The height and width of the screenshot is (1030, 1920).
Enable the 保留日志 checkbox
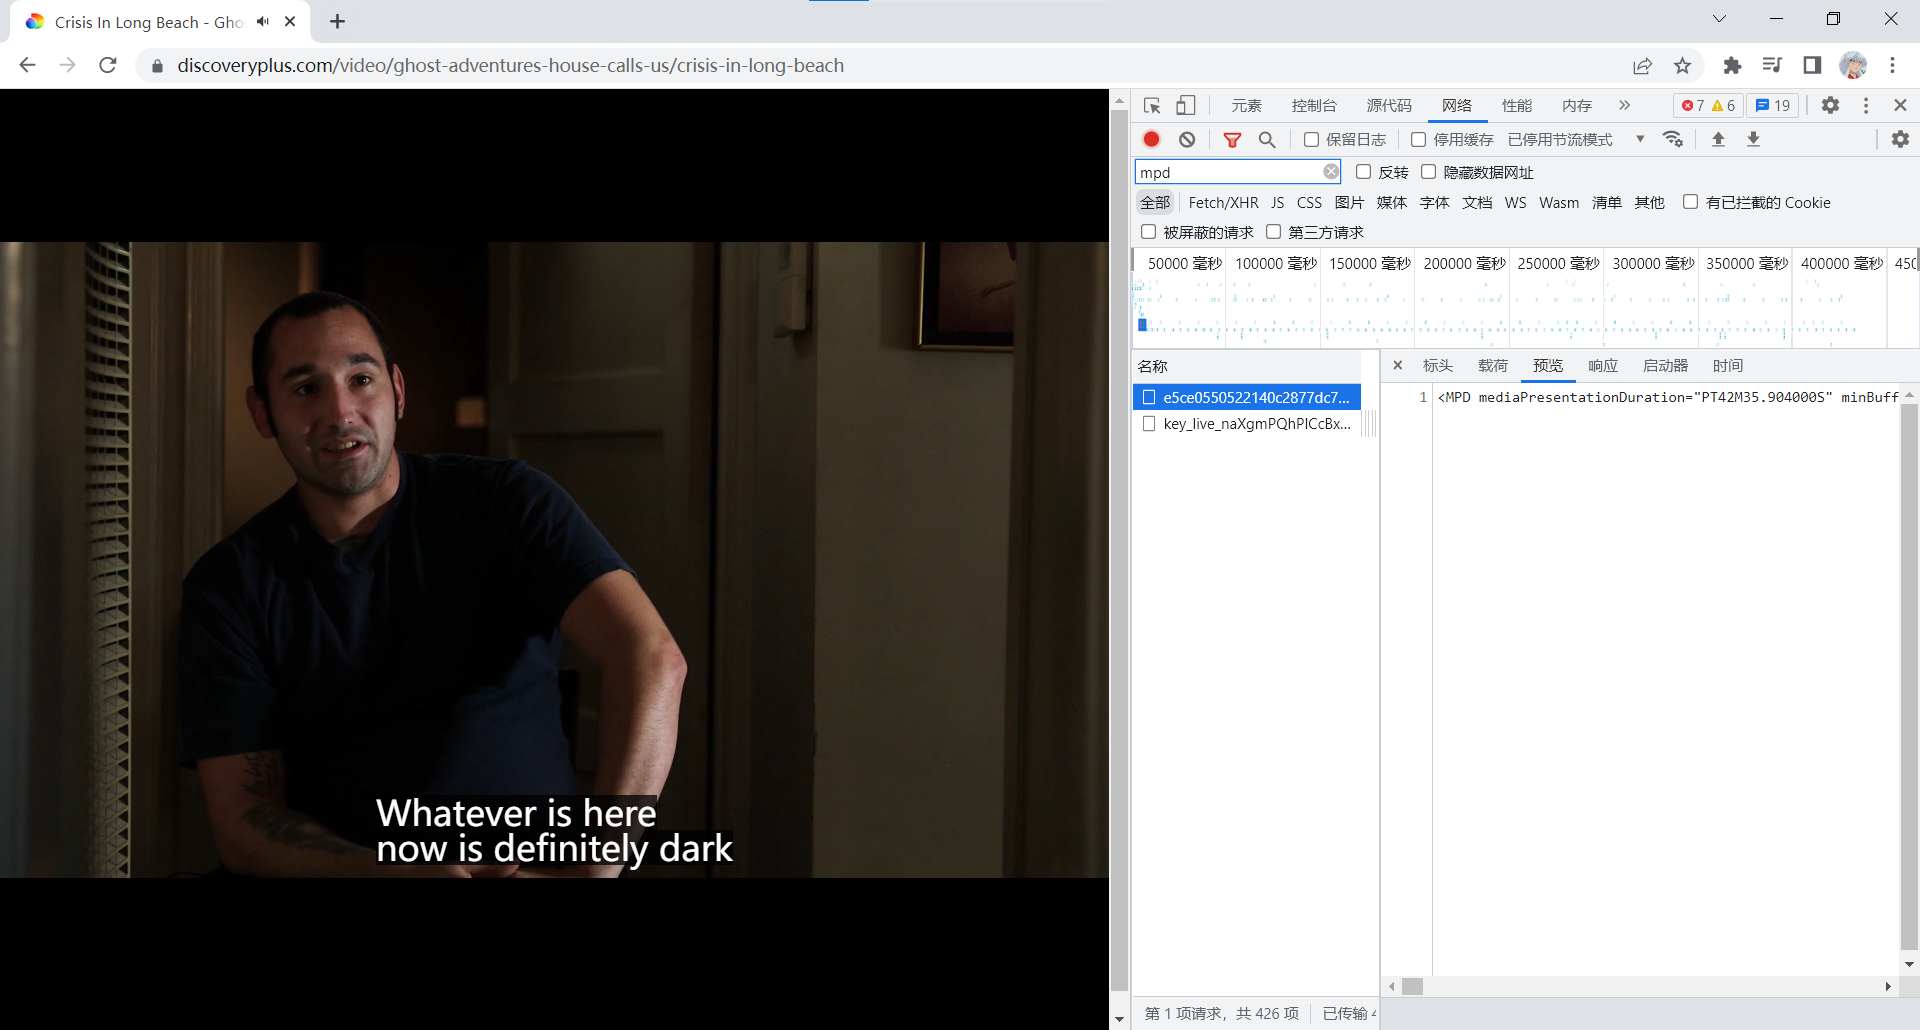pos(1311,140)
